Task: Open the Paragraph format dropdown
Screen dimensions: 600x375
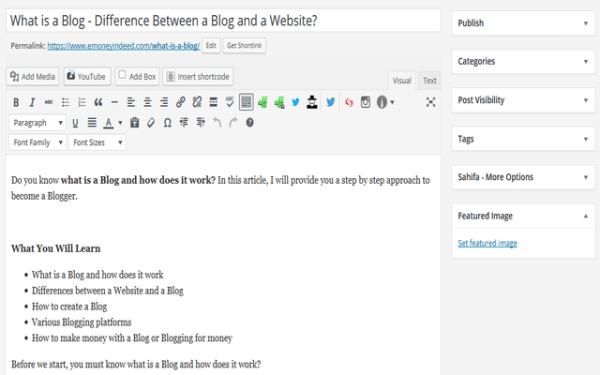Action: (x=38, y=123)
